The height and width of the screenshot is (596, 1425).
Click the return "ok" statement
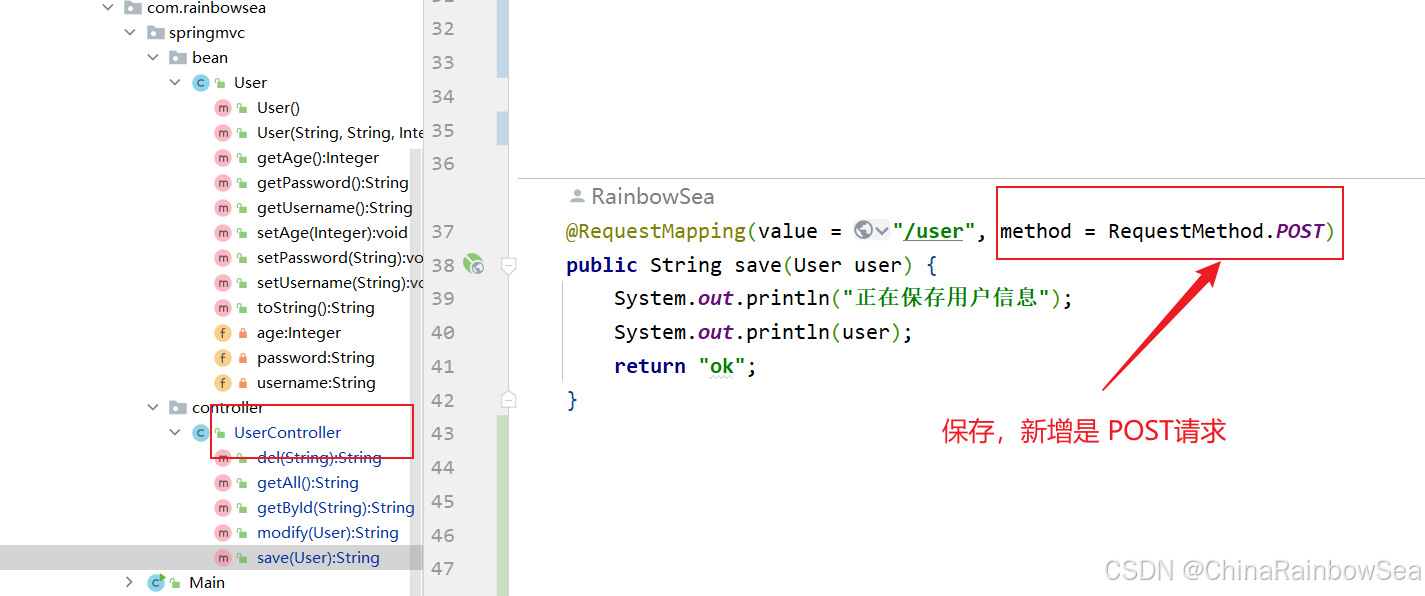click(x=685, y=366)
